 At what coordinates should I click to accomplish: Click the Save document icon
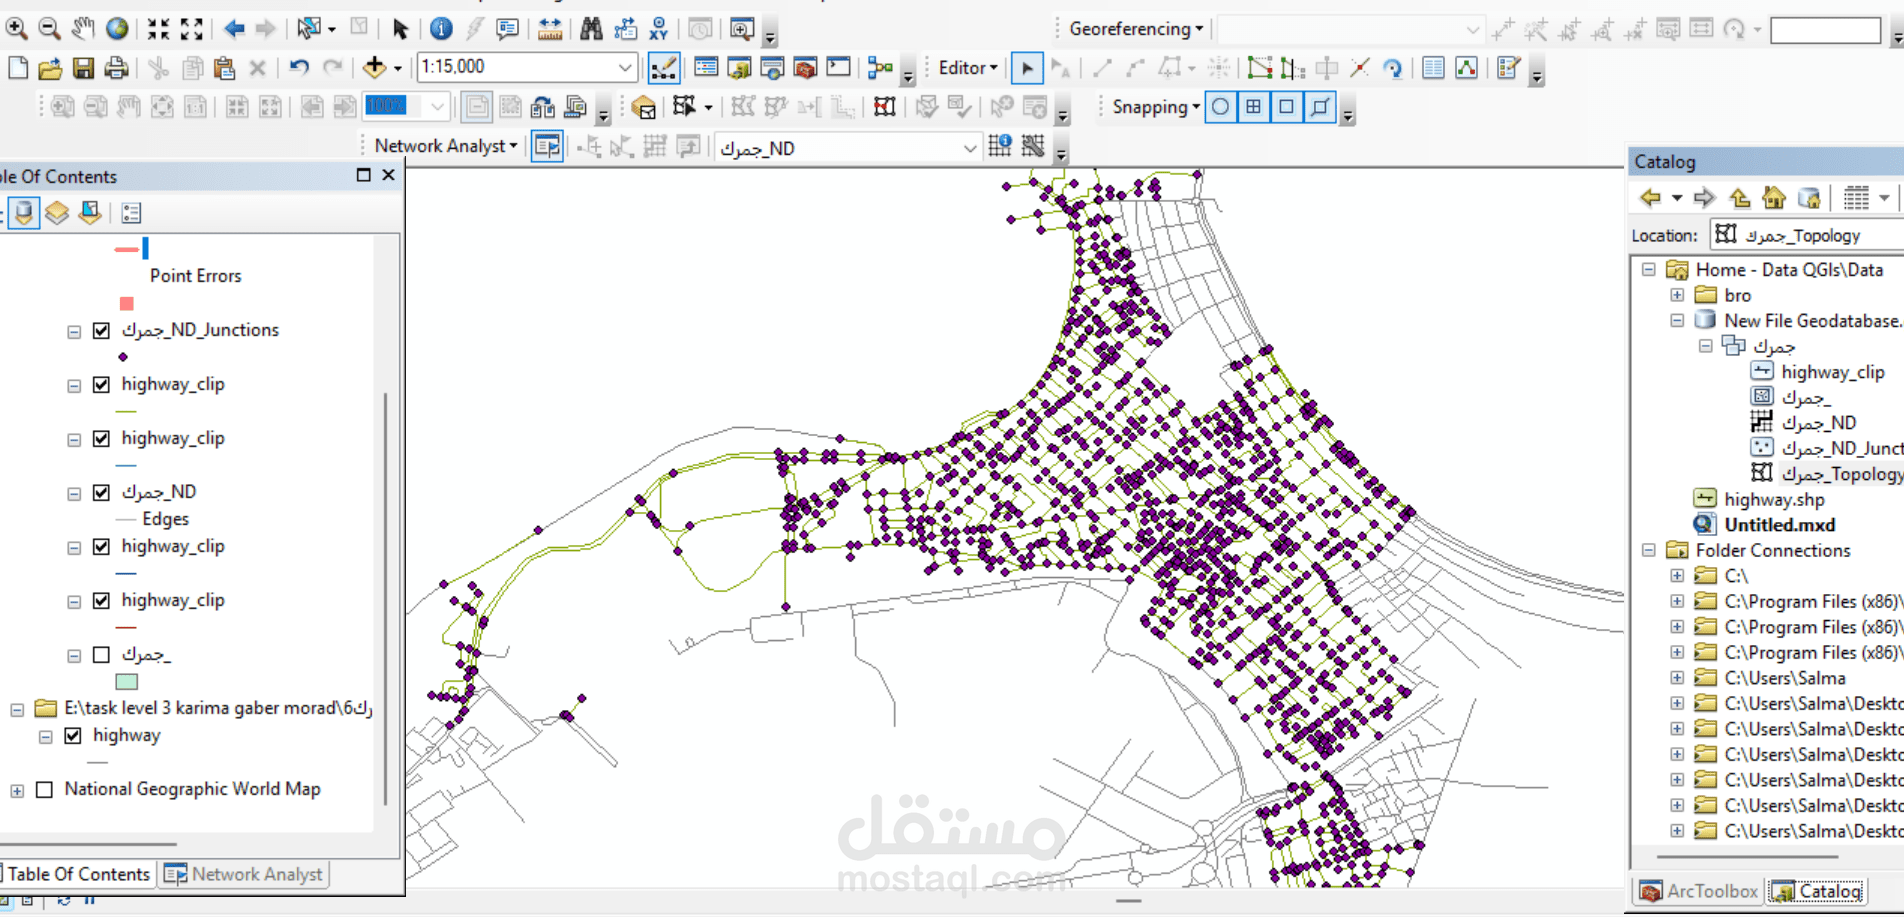click(84, 68)
